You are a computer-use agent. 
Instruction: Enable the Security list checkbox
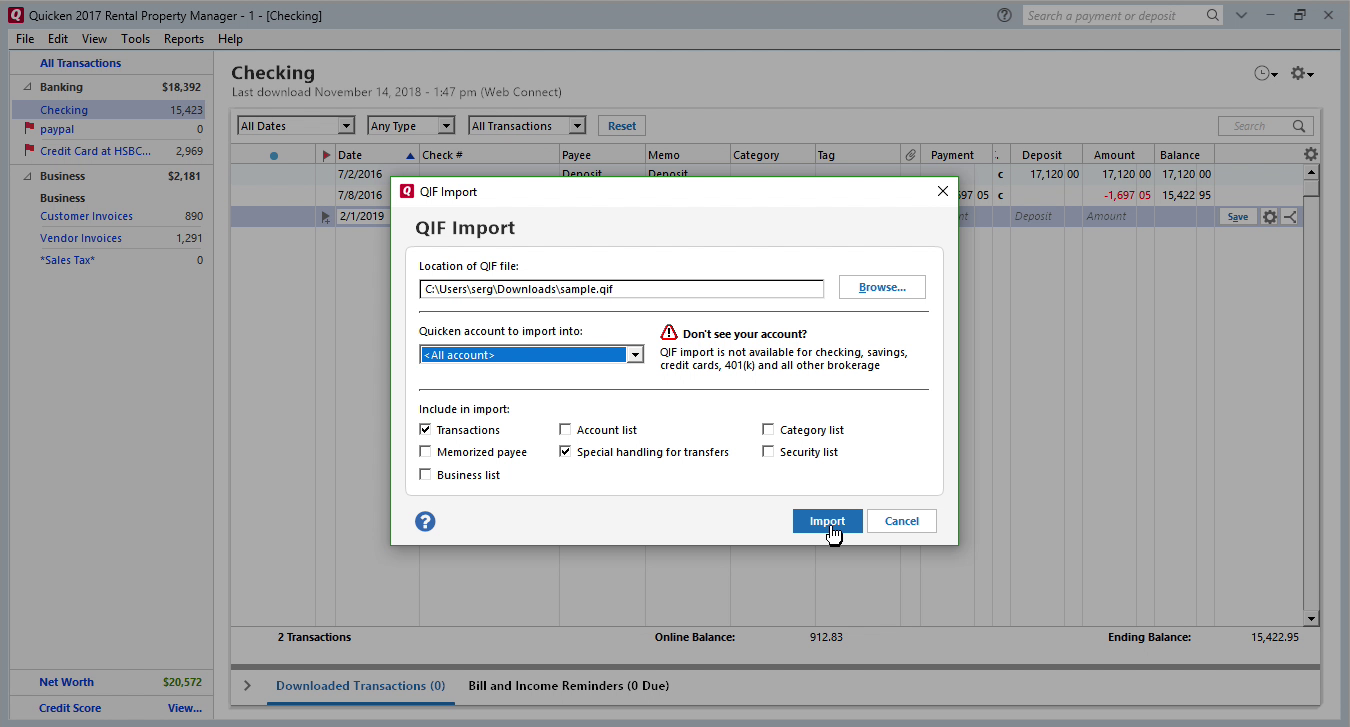click(768, 452)
